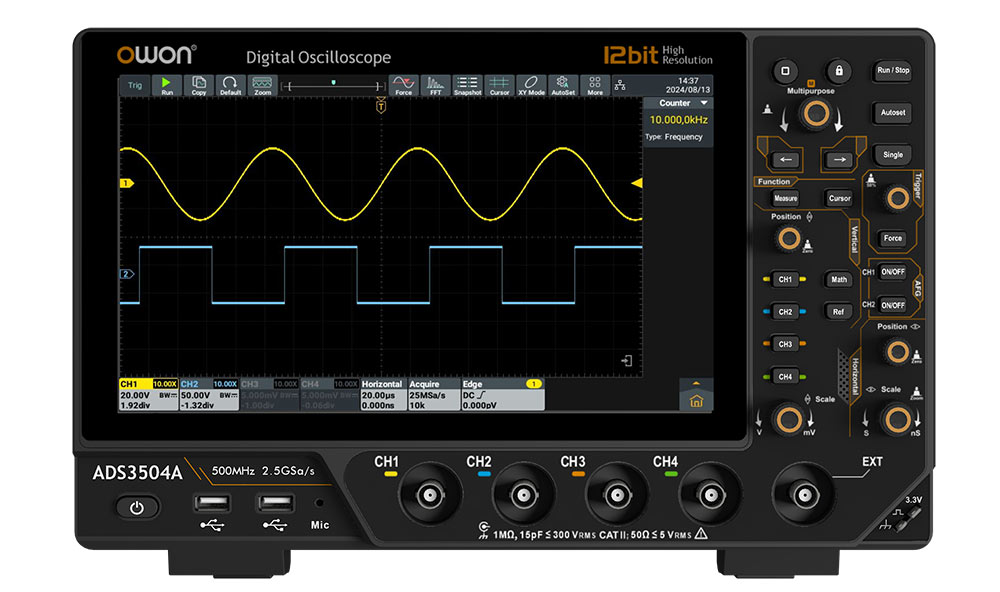
Task: Click the CH4 BNC input connector
Action: pyautogui.click(x=710, y=495)
